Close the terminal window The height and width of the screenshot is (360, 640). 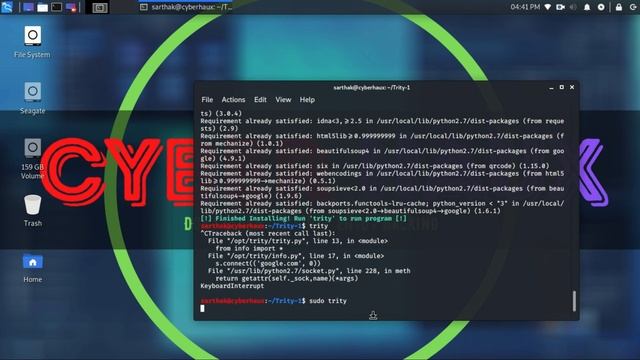click(x=572, y=87)
